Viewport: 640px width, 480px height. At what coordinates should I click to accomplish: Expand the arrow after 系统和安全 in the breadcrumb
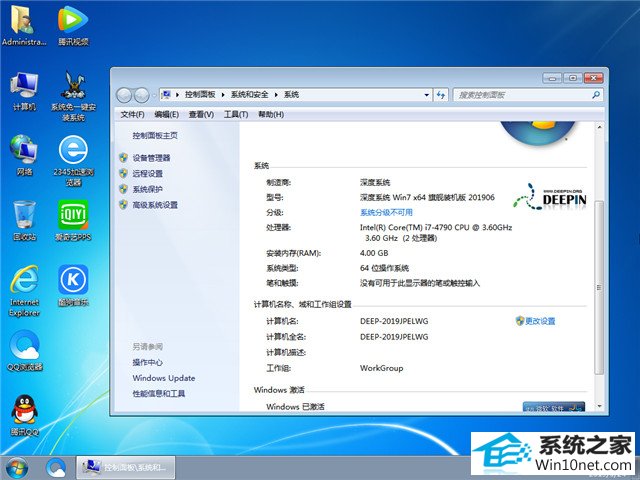coord(276,95)
